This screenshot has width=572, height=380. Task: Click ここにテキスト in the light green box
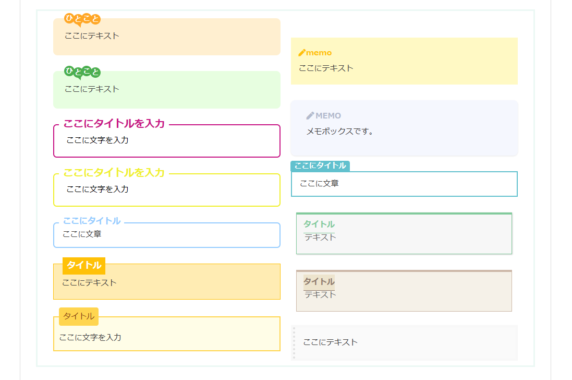[92, 89]
